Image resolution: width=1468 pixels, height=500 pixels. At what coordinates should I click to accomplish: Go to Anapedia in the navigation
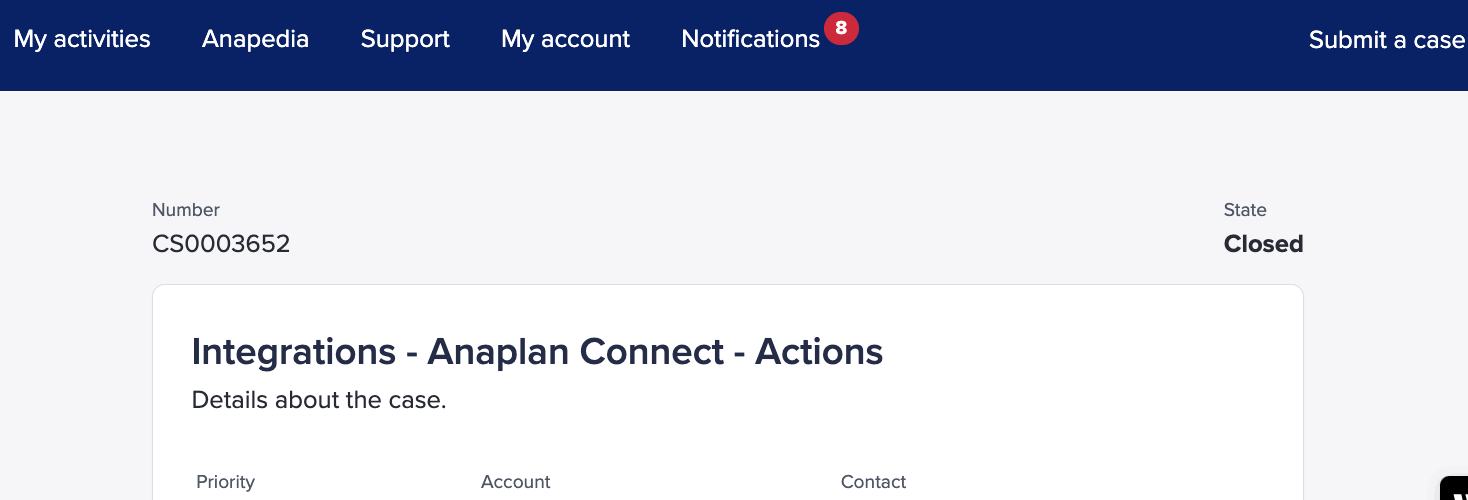(255, 39)
